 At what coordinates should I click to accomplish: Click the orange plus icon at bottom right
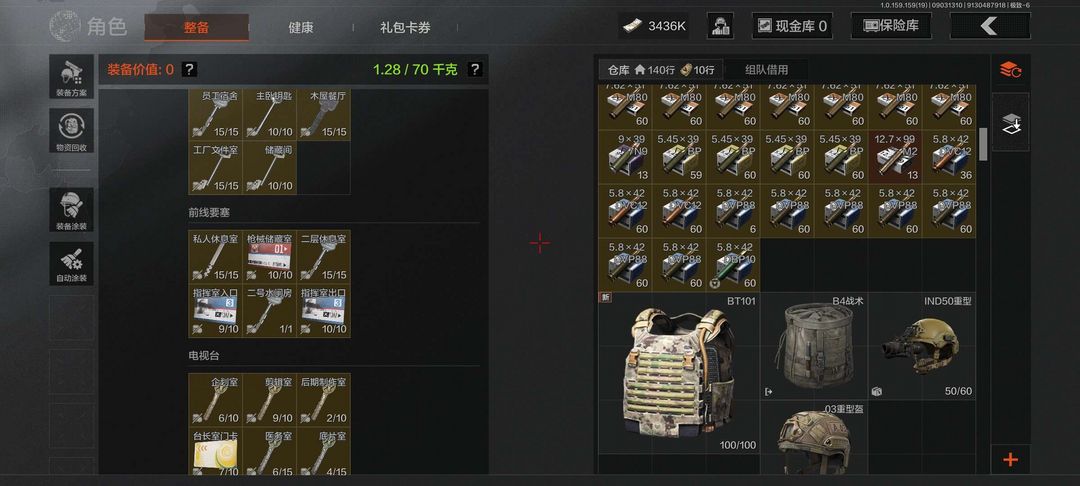[1010, 460]
